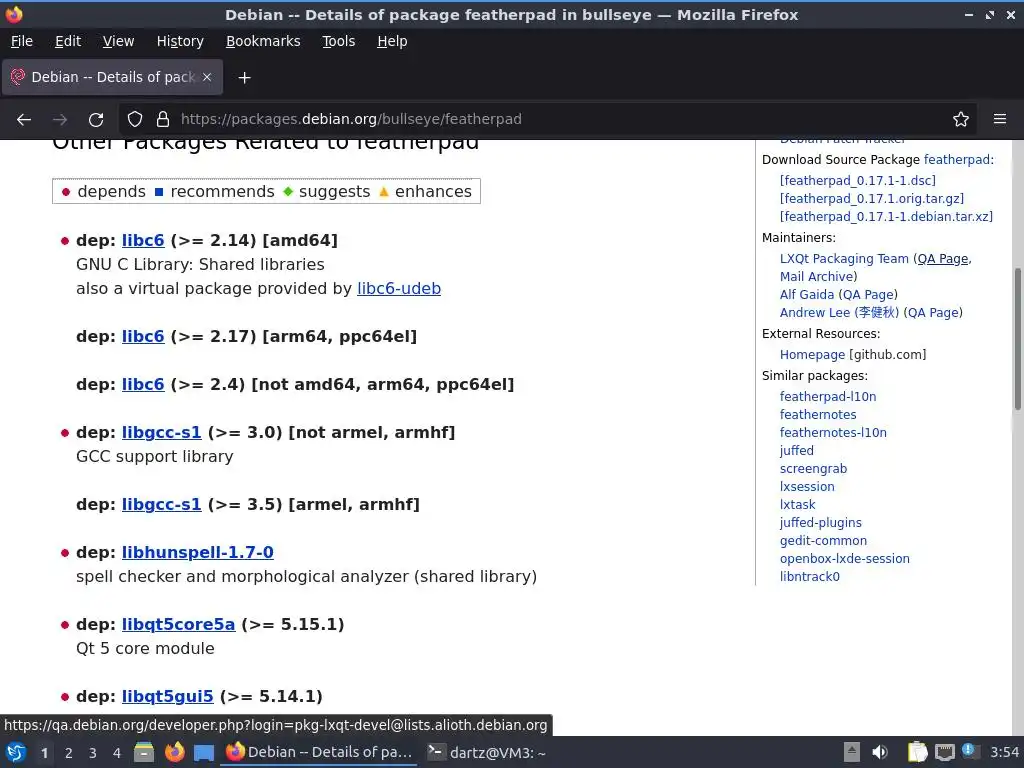The height and width of the screenshot is (768, 1024).
Task: Open libc6 link requiring version 2.4
Action: [143, 384]
